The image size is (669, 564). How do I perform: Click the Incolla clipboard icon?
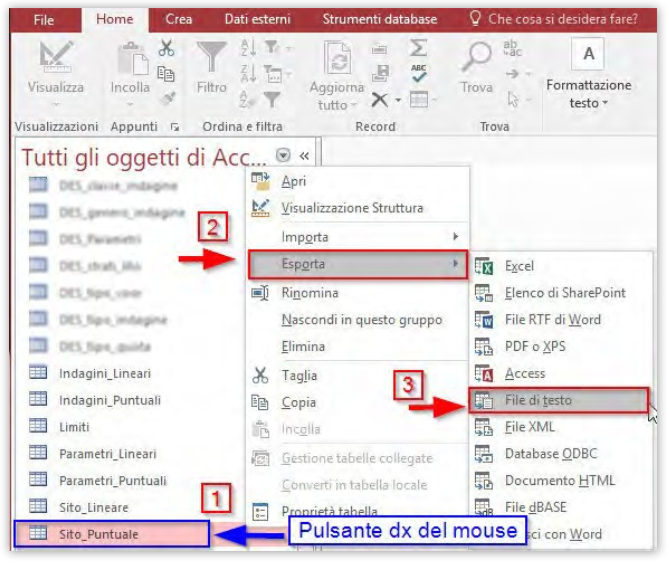(133, 59)
